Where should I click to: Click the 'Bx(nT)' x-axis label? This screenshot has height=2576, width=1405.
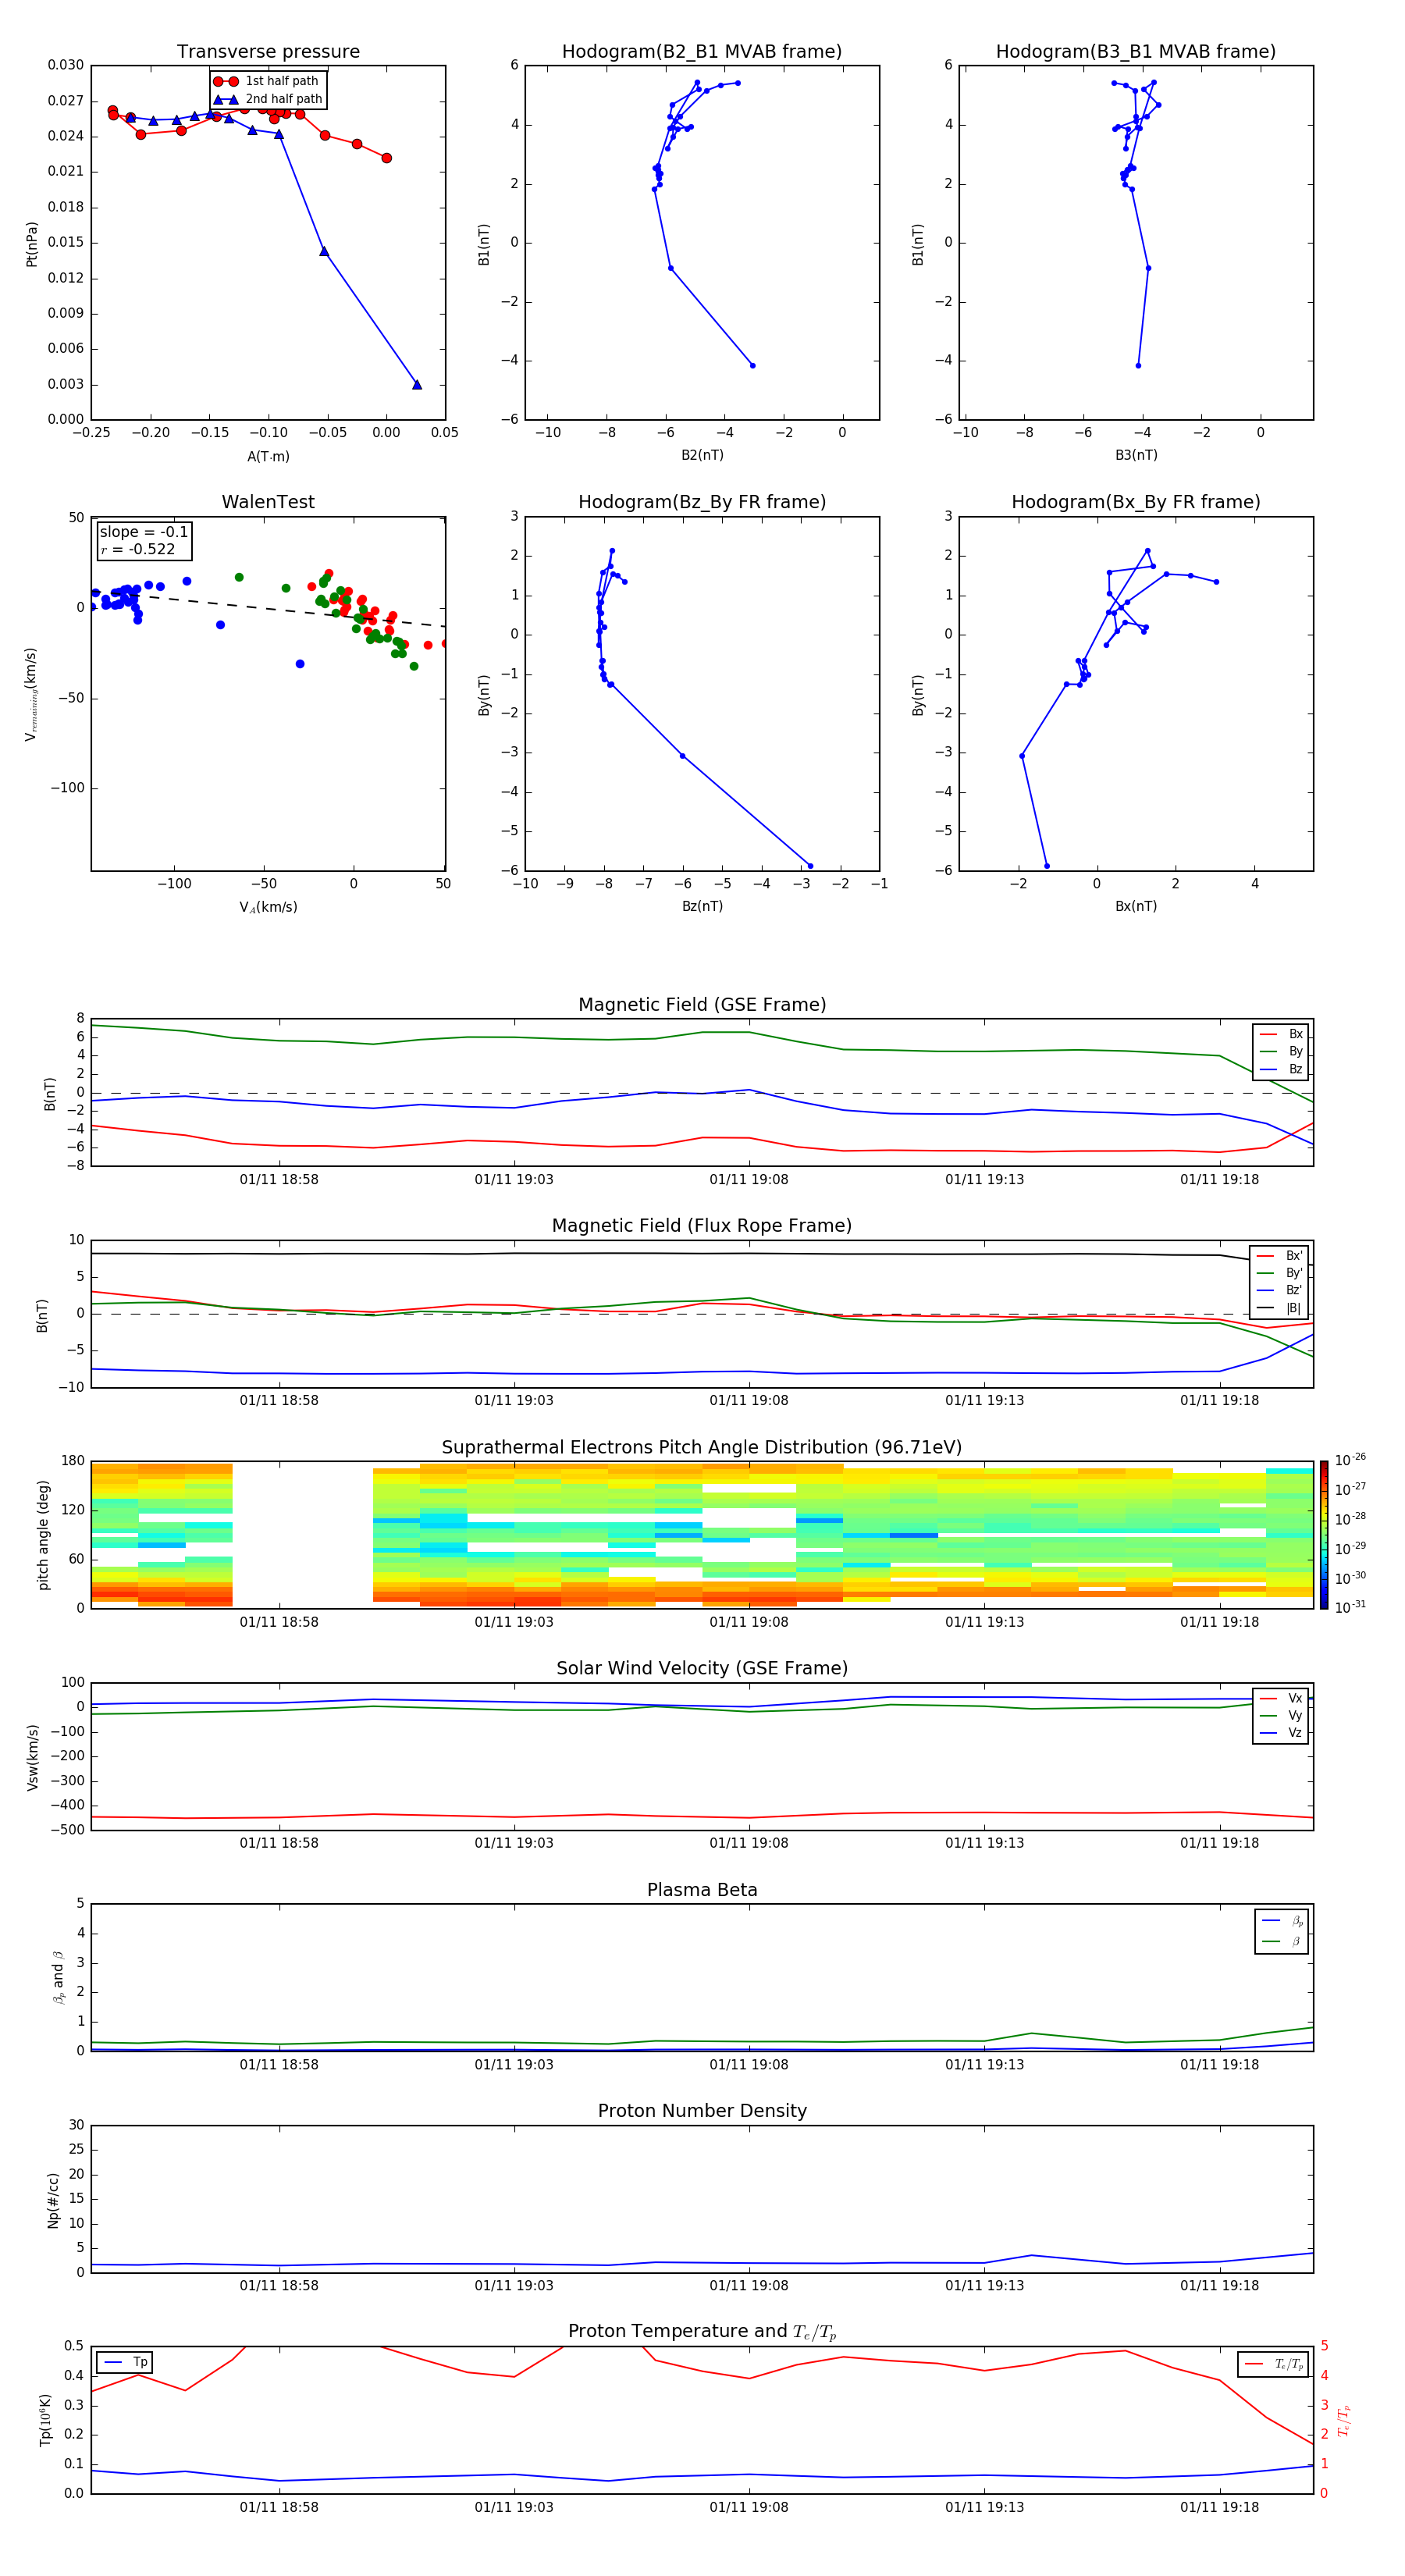[x=1136, y=906]
